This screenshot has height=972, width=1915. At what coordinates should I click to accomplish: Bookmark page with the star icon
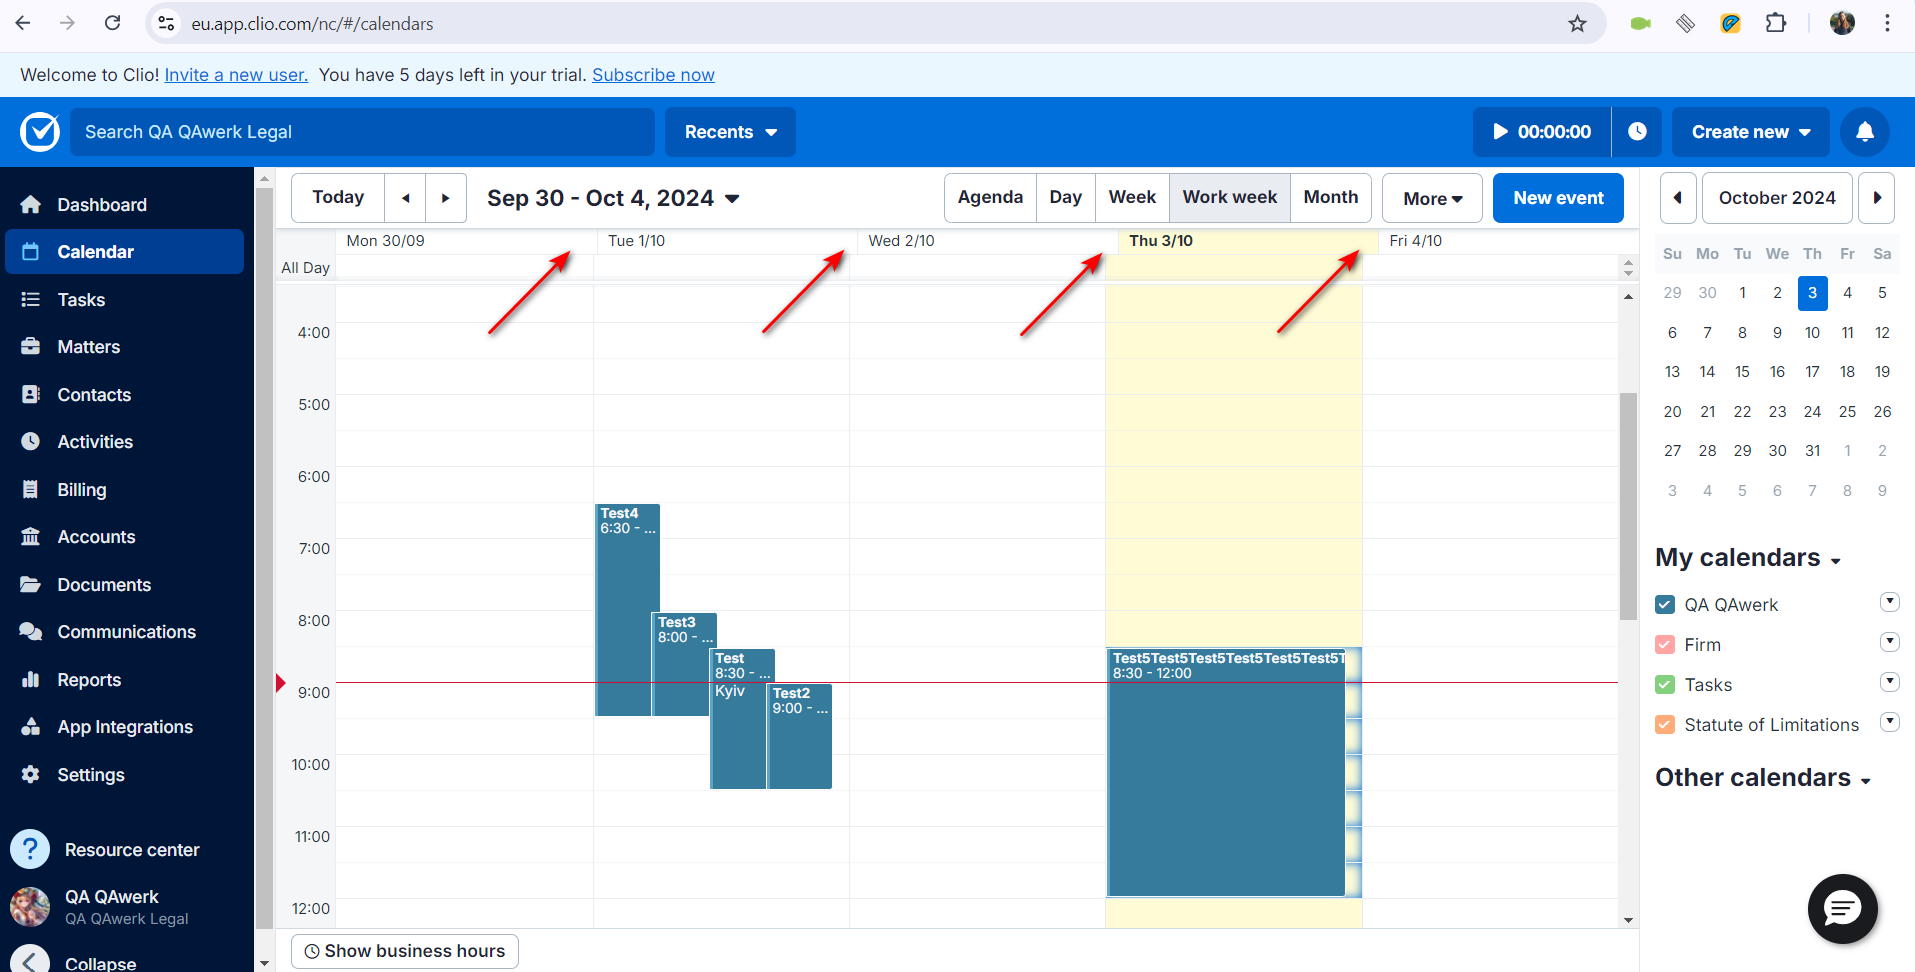click(1577, 23)
